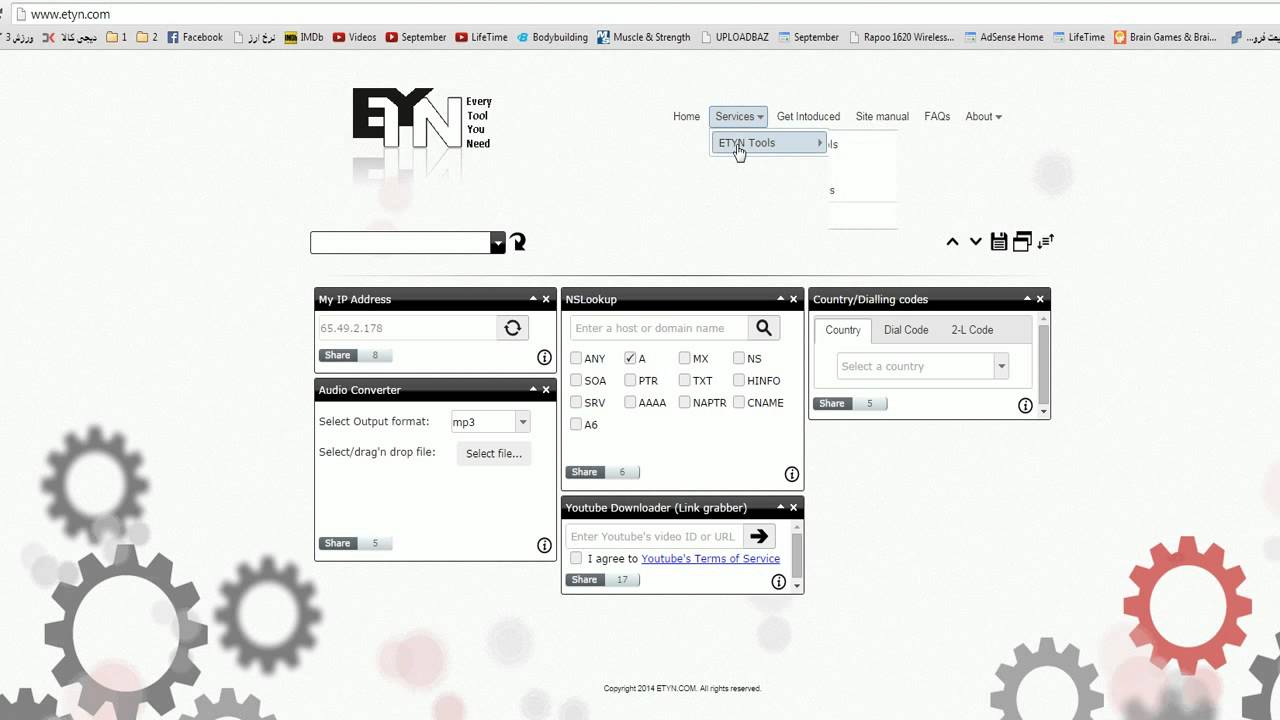
Task: Check the PTR record type
Action: pos(630,380)
